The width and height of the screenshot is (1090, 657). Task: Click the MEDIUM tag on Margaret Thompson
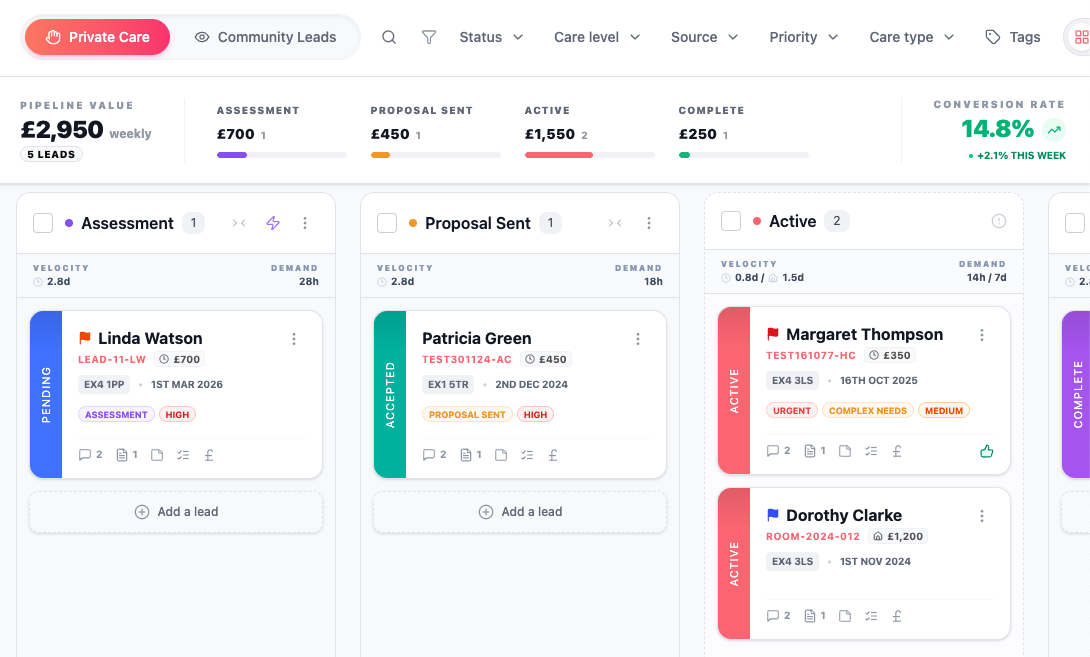point(943,410)
